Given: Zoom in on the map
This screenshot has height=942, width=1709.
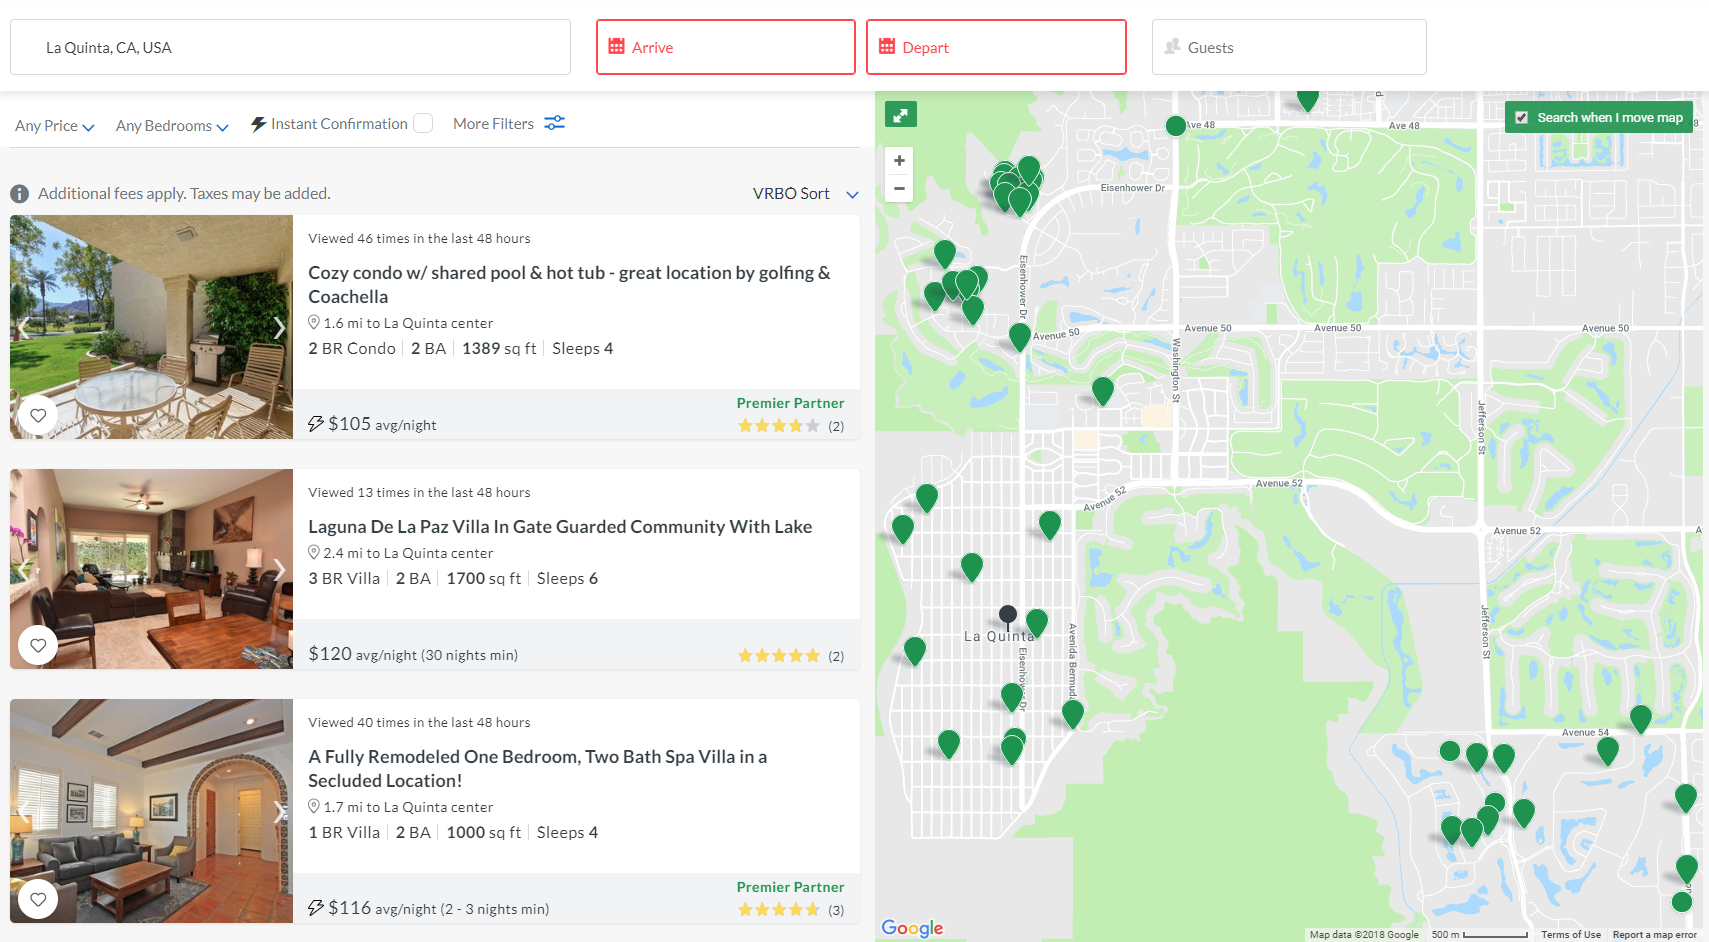Looking at the screenshot, I should pyautogui.click(x=899, y=160).
